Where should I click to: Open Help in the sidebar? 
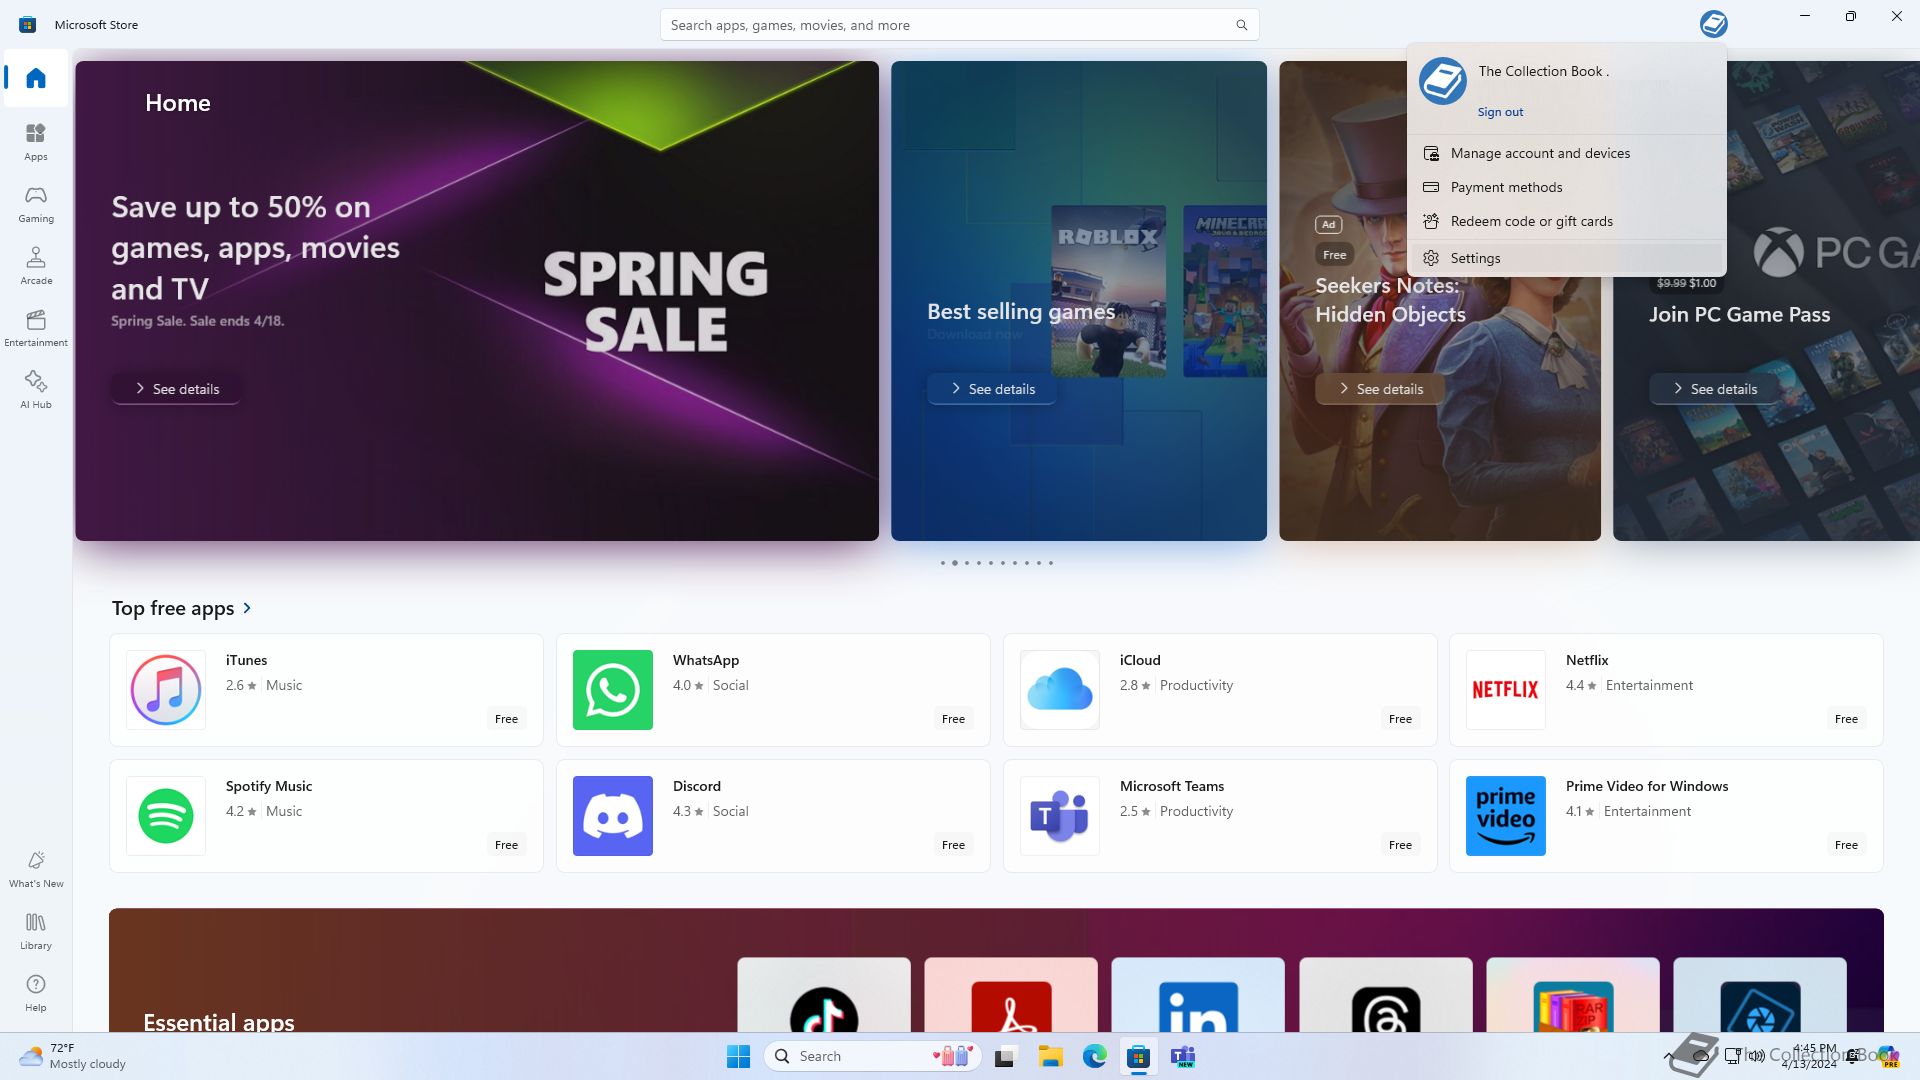click(36, 993)
